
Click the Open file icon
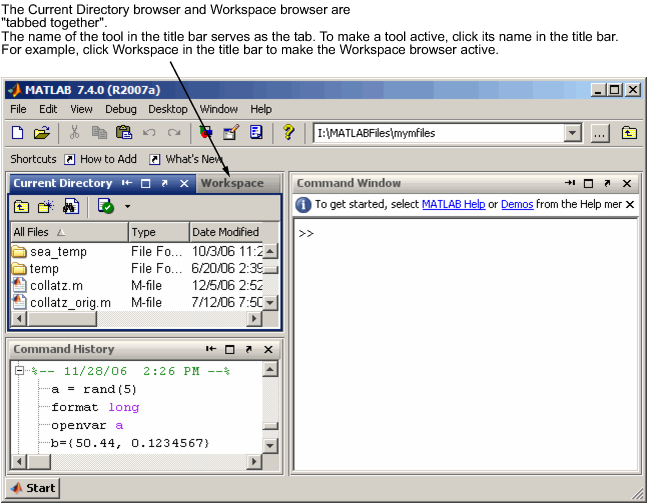tap(41, 132)
